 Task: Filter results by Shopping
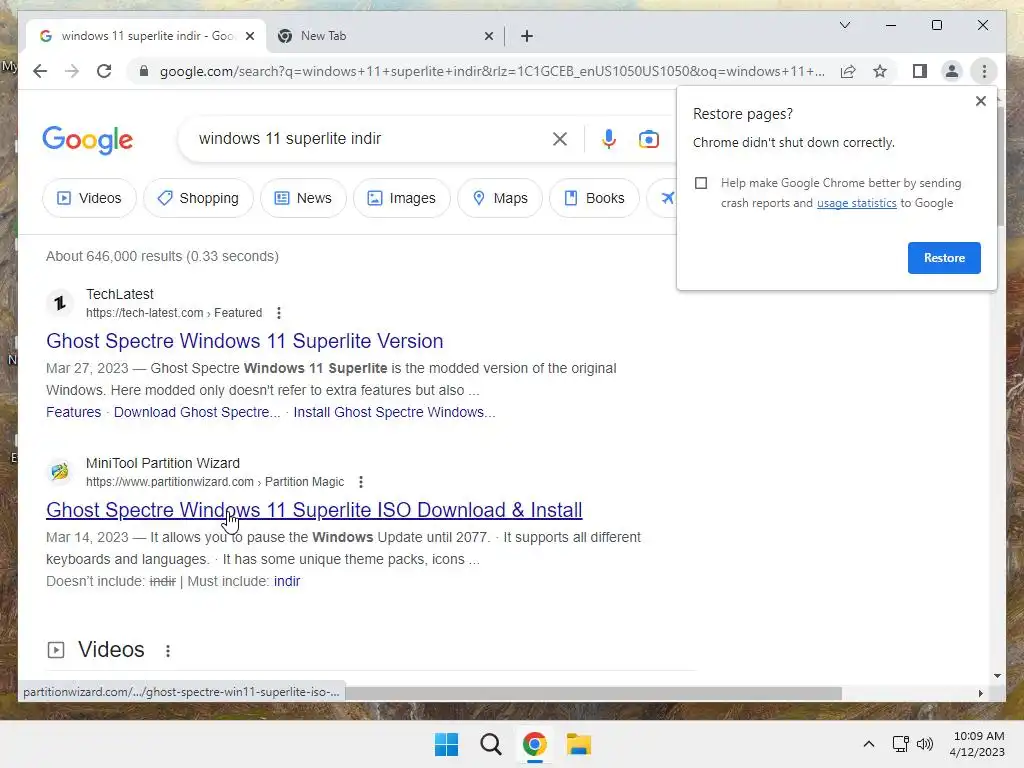click(x=199, y=198)
